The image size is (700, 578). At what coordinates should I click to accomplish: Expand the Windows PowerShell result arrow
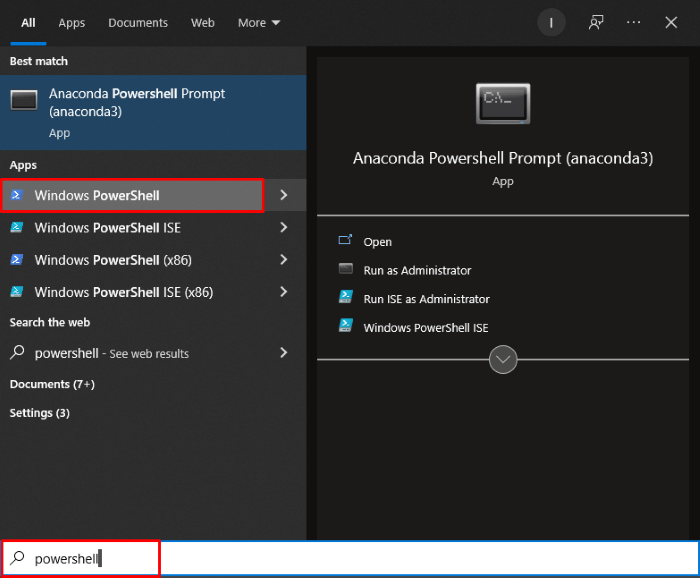283,195
